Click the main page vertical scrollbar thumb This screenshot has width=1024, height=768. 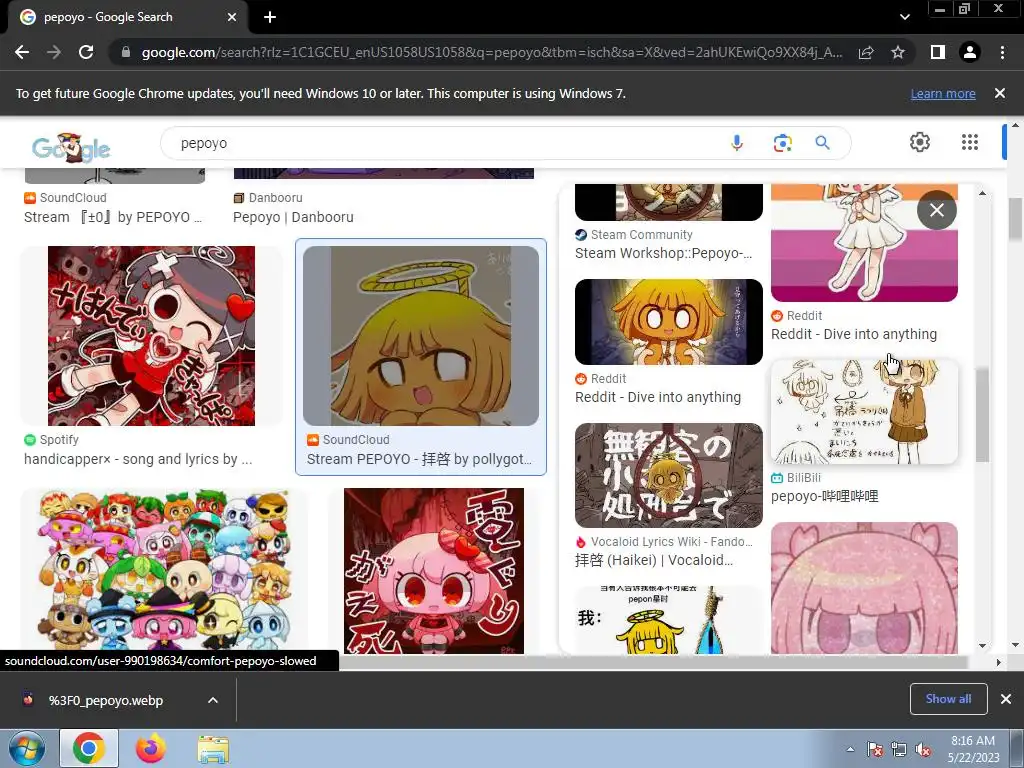pos(1015,219)
